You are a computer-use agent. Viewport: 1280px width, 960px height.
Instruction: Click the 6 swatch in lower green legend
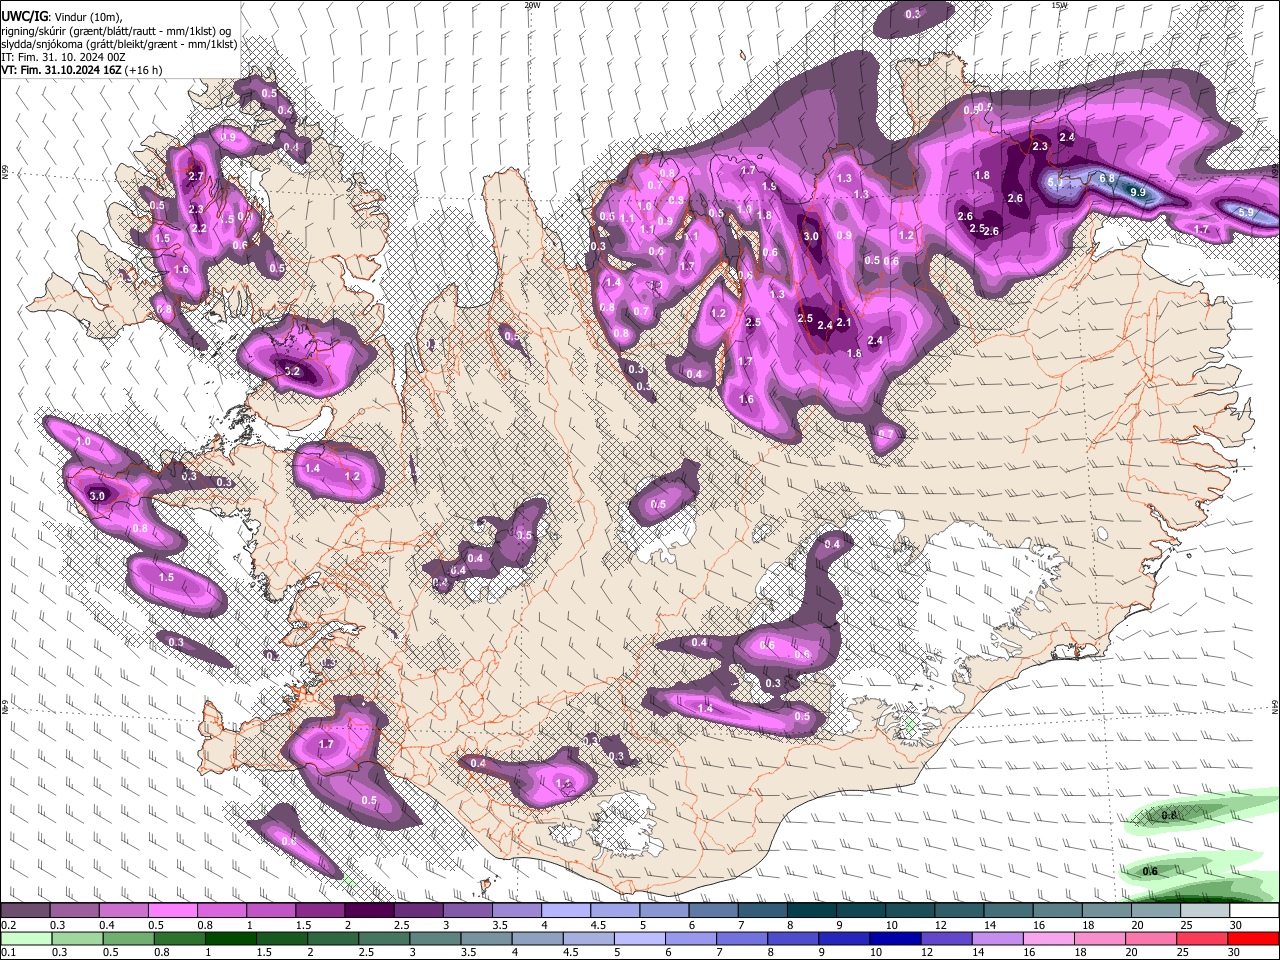pyautogui.click(x=691, y=938)
